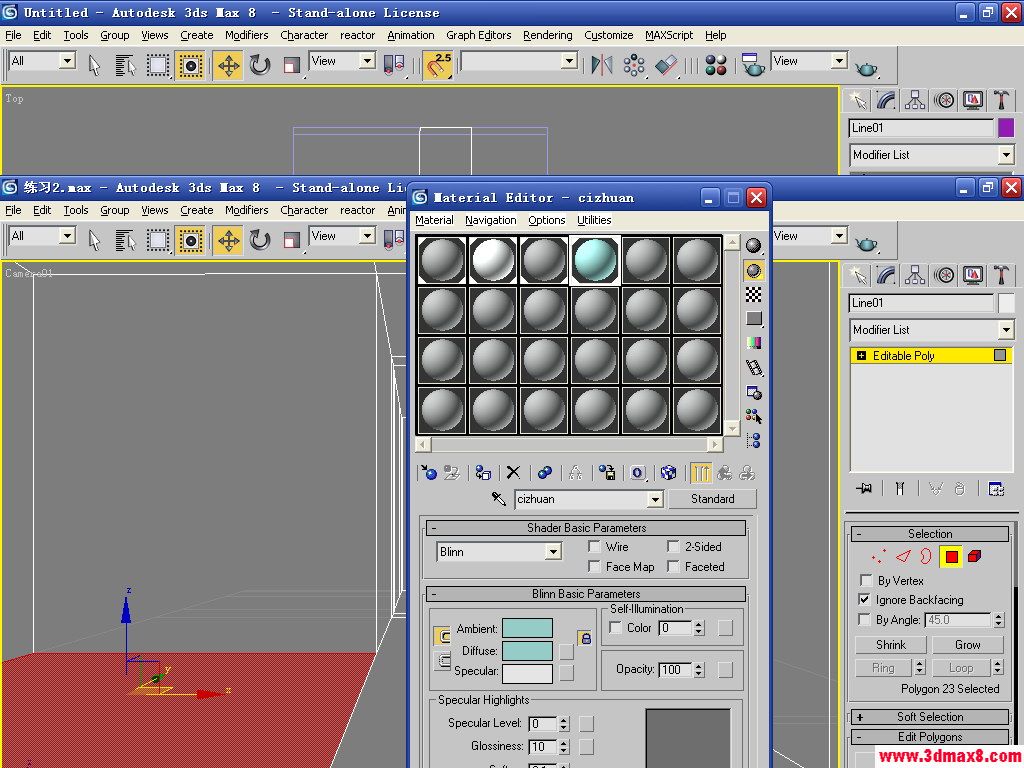This screenshot has width=1024, height=768.
Task: Toggle the Ambient-Diffuse color lock button
Action: [585, 638]
